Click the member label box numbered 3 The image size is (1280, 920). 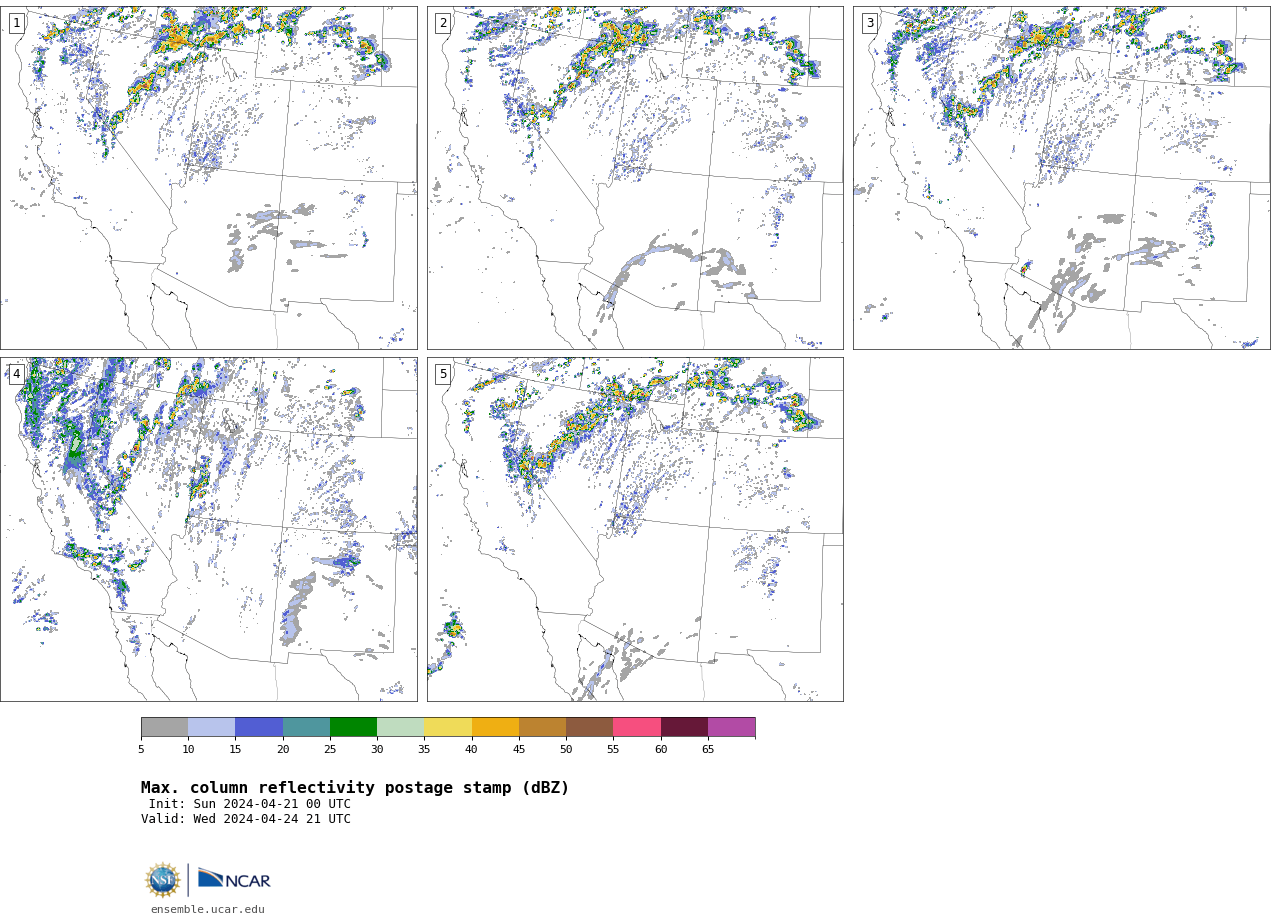(869, 23)
